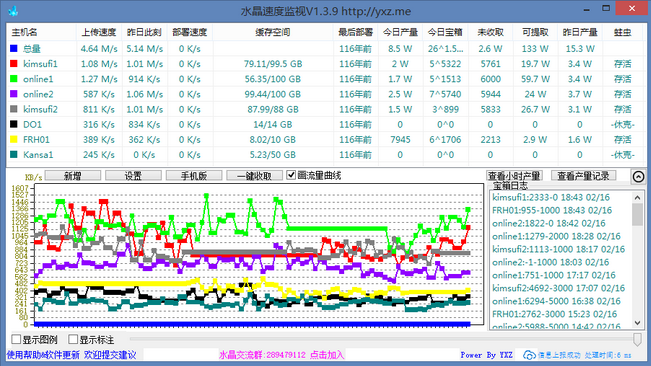Click the yellow FRH01 color square
The width and height of the screenshot is (651, 366).
(x=14, y=139)
